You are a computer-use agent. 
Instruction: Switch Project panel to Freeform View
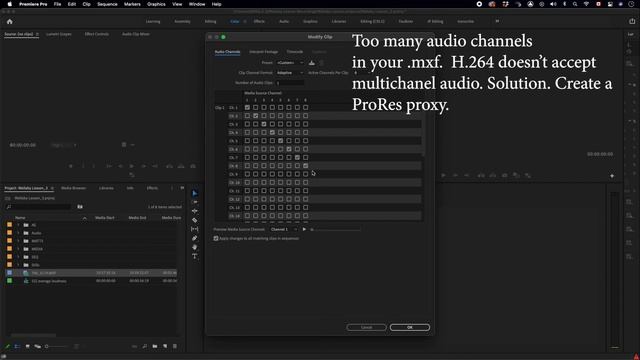[38, 346]
